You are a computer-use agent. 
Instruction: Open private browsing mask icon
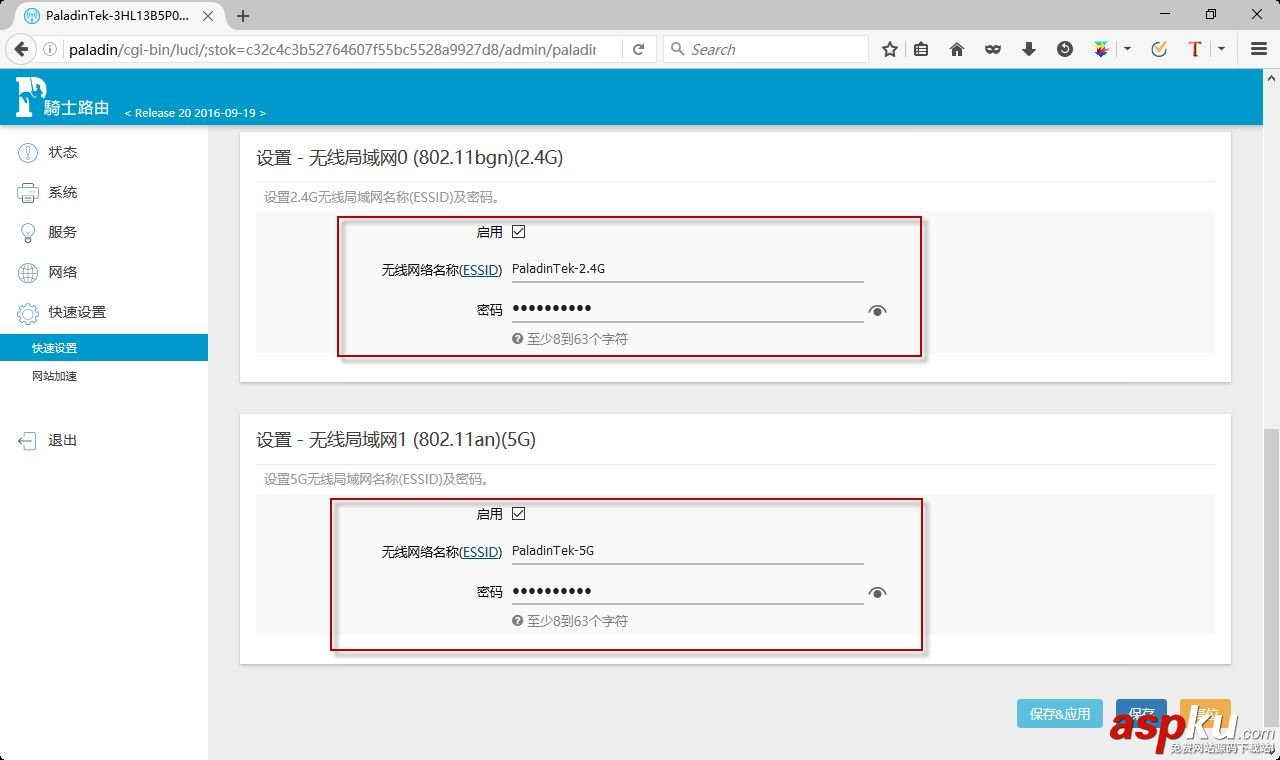coord(993,49)
